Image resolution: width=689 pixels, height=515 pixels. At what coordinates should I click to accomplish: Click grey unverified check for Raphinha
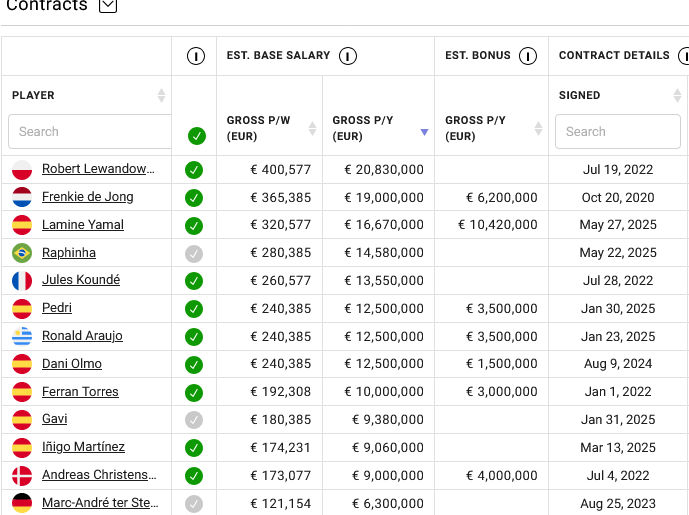coord(194,254)
